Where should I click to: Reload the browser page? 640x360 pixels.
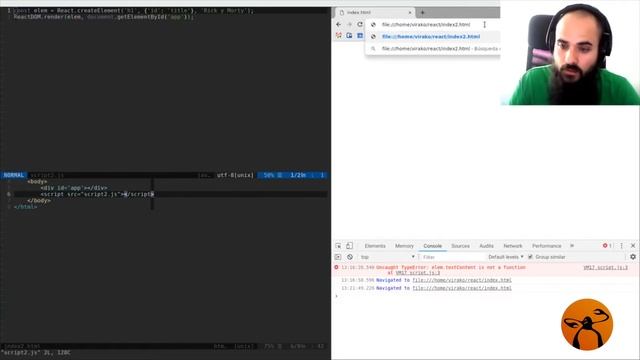pos(360,24)
